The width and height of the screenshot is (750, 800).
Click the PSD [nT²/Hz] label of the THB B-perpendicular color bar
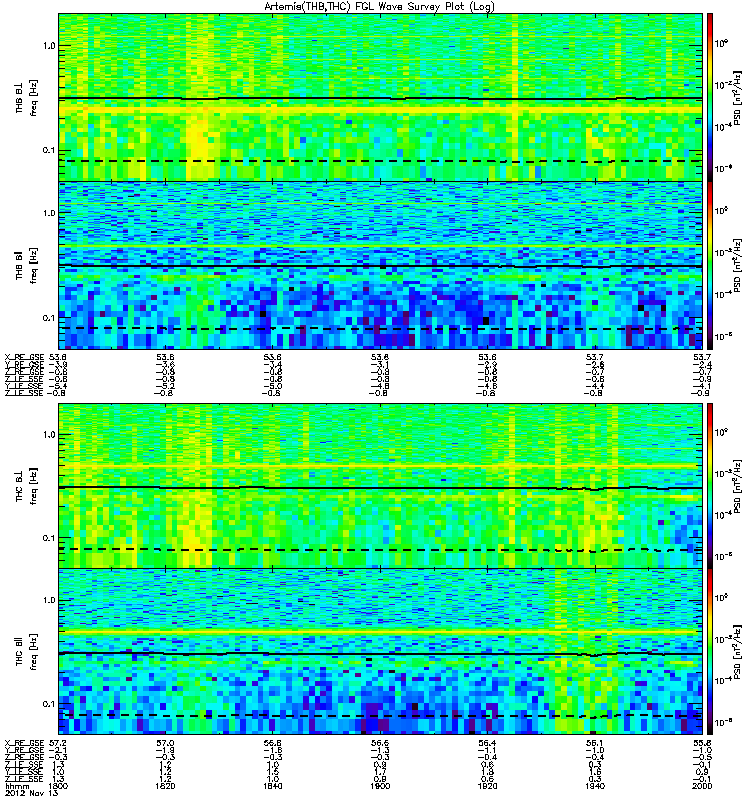738,97
